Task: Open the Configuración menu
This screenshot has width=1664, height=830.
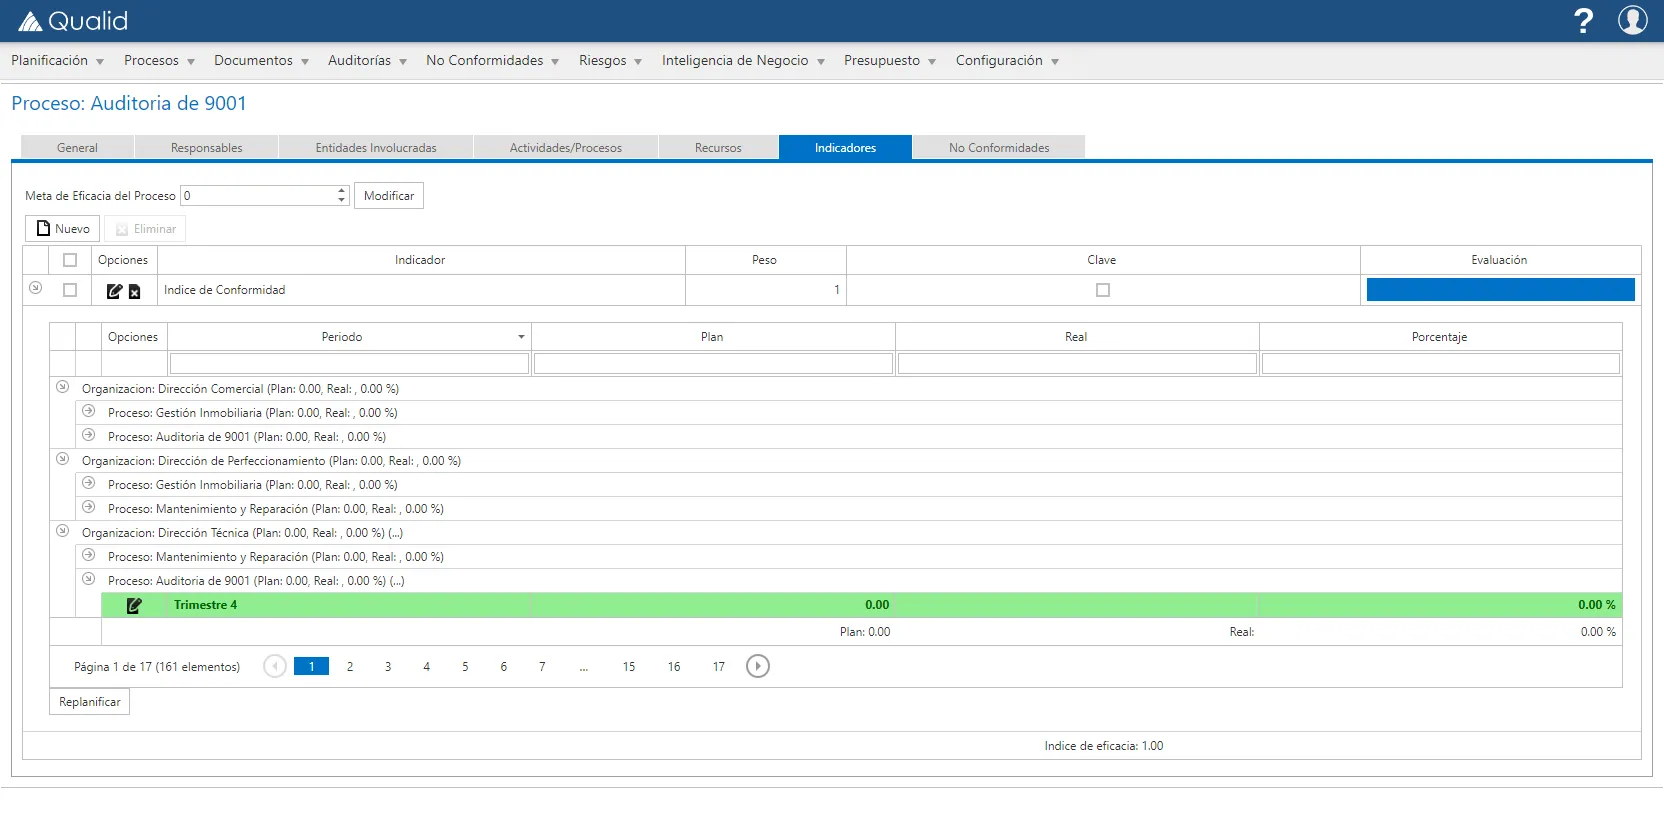Action: tap(1007, 61)
